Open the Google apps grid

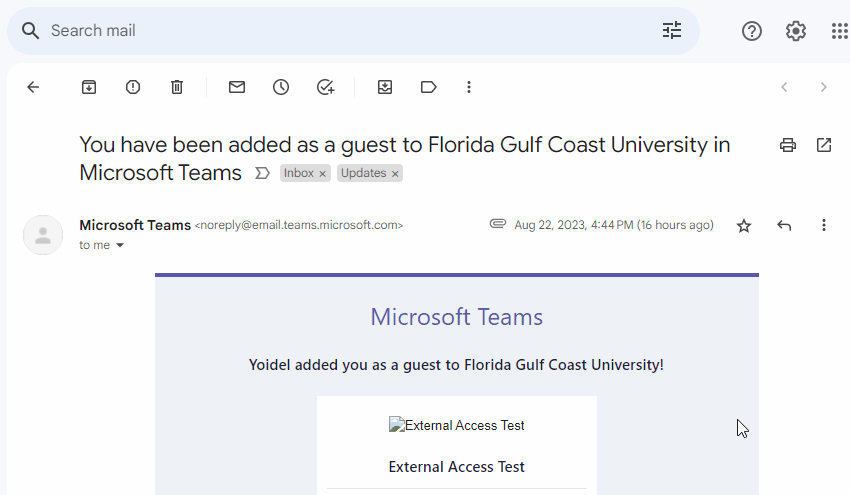coord(840,31)
